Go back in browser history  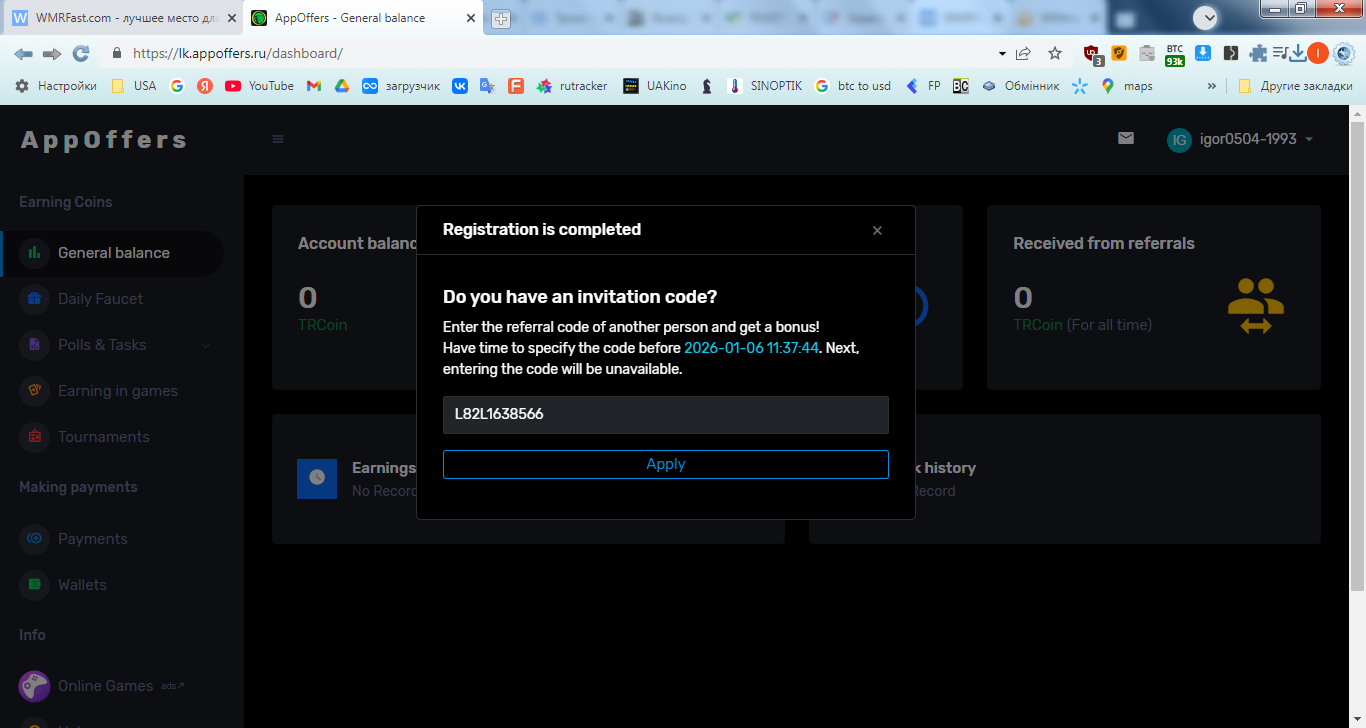23,54
